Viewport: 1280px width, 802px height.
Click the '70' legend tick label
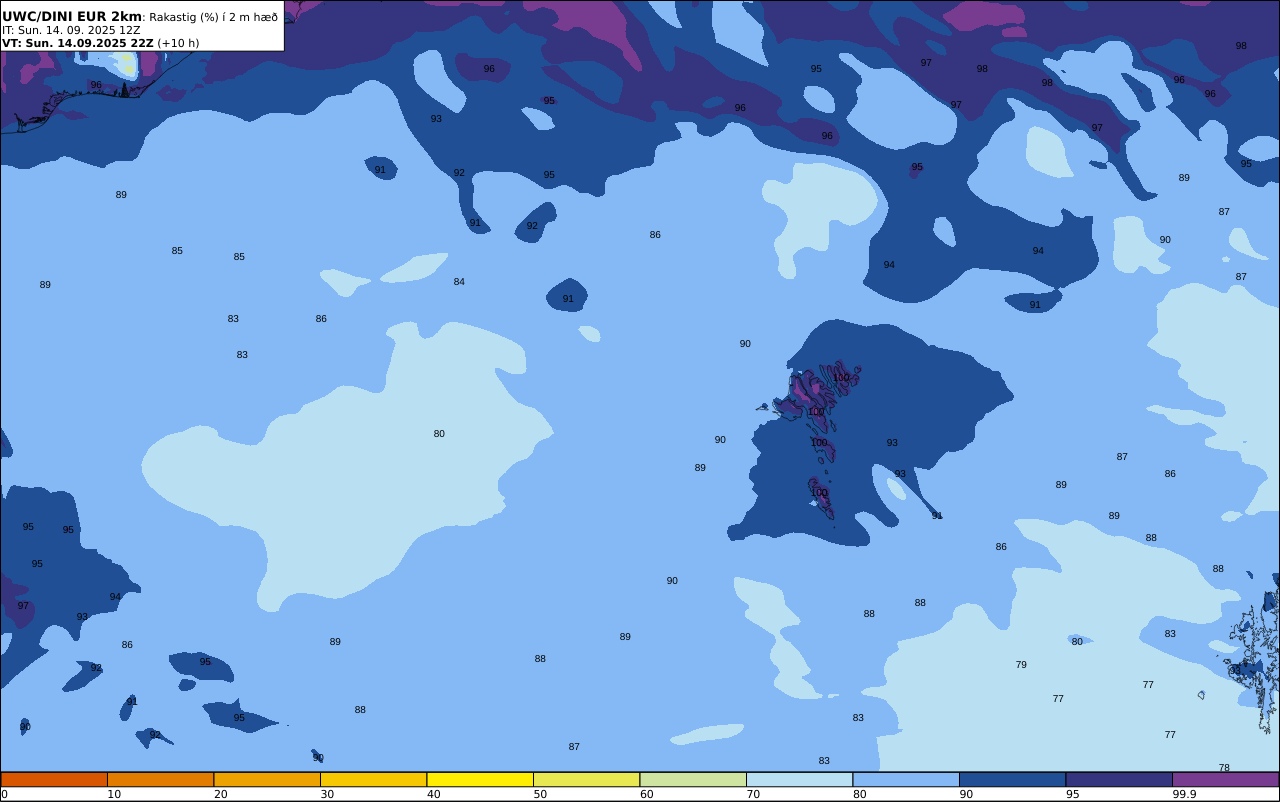point(753,794)
